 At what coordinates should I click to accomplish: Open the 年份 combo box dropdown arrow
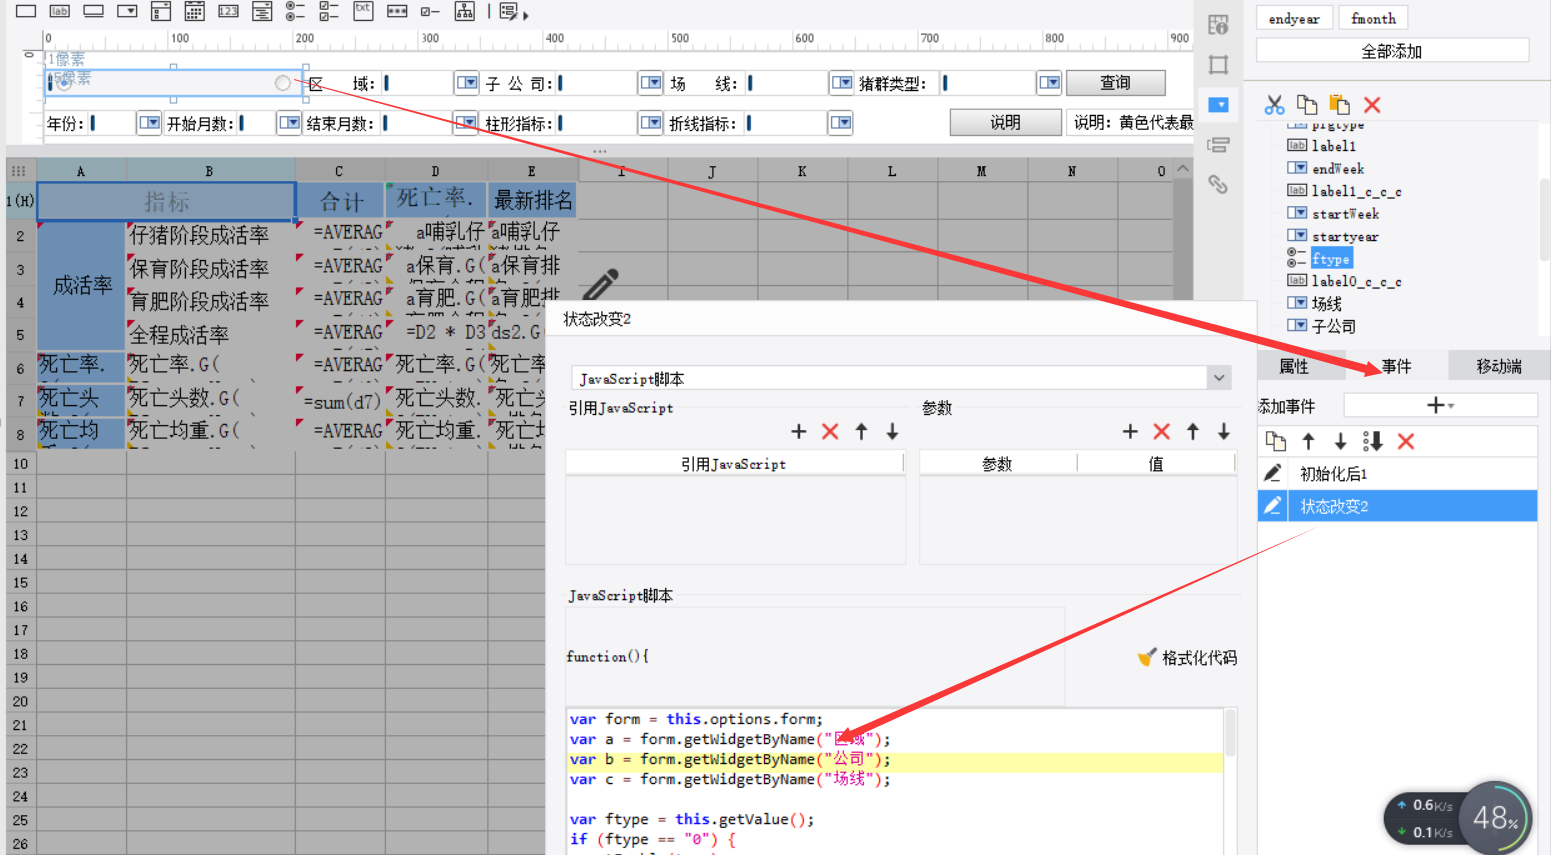pos(149,122)
